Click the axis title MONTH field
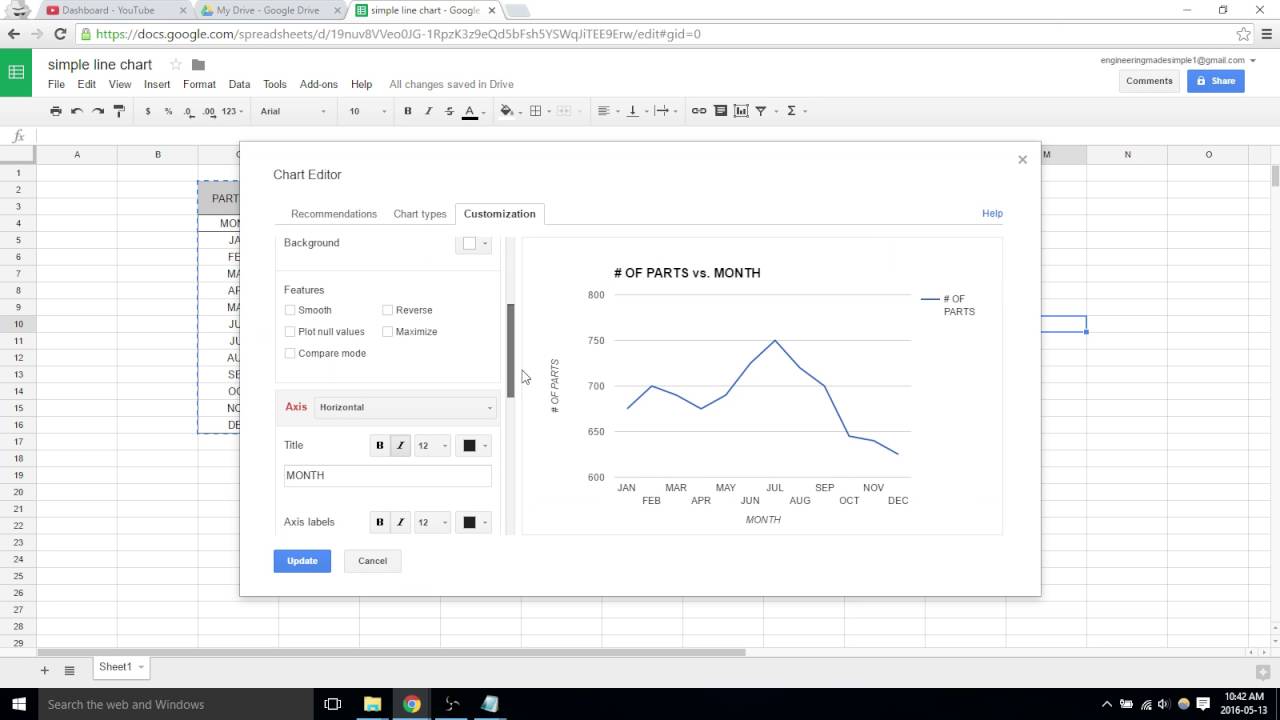 (x=388, y=476)
